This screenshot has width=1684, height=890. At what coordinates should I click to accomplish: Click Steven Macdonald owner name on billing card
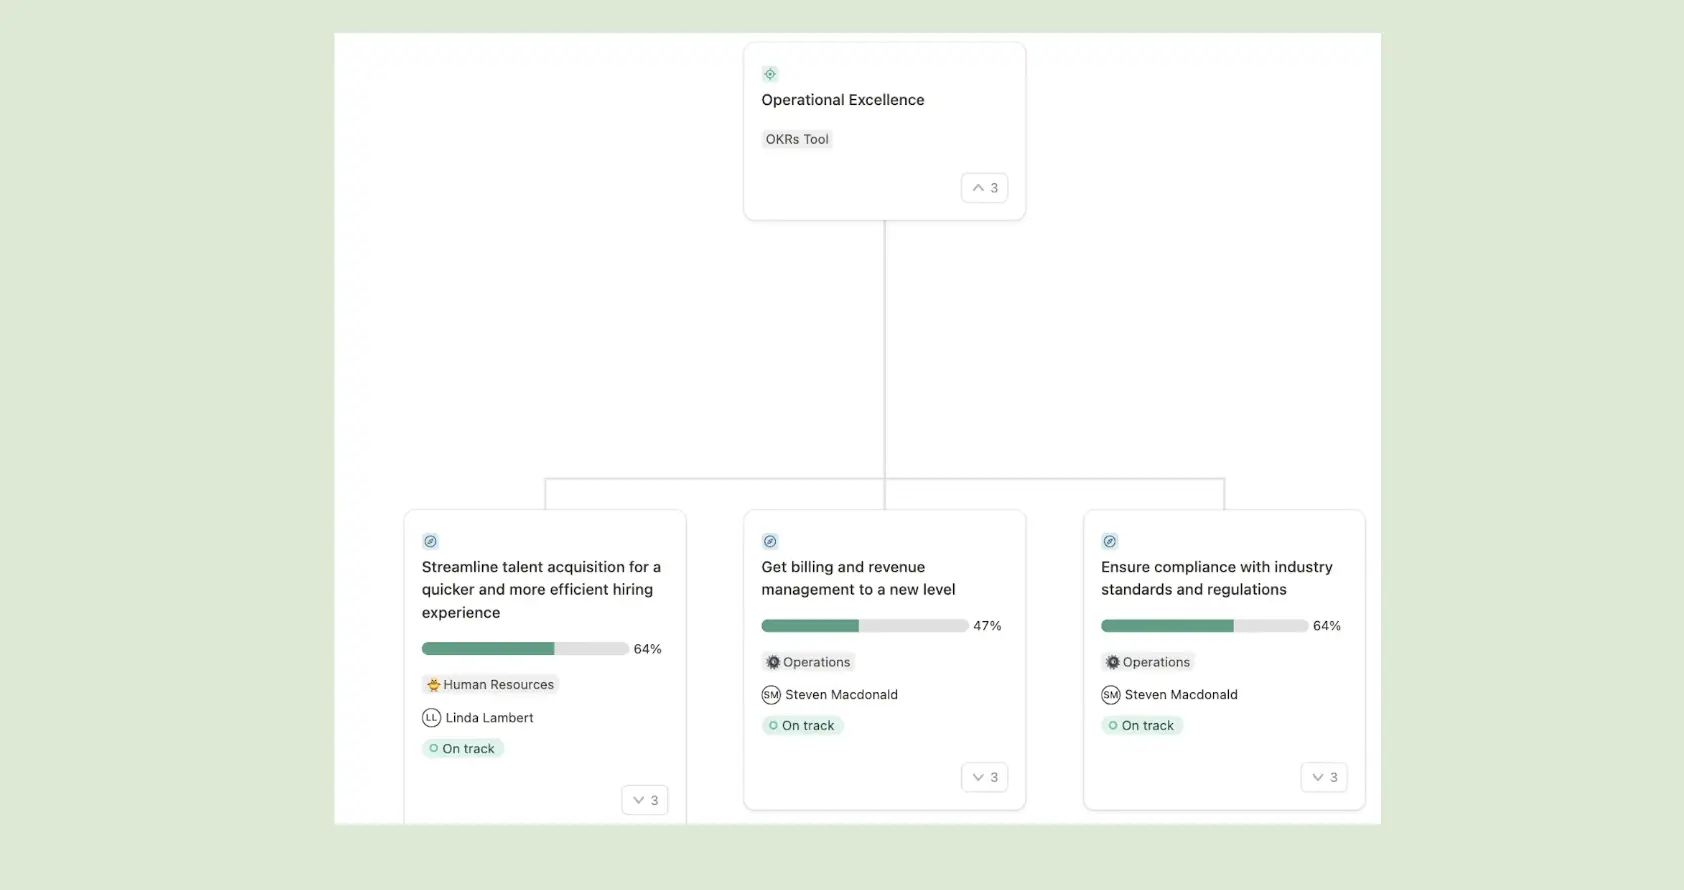(841, 694)
